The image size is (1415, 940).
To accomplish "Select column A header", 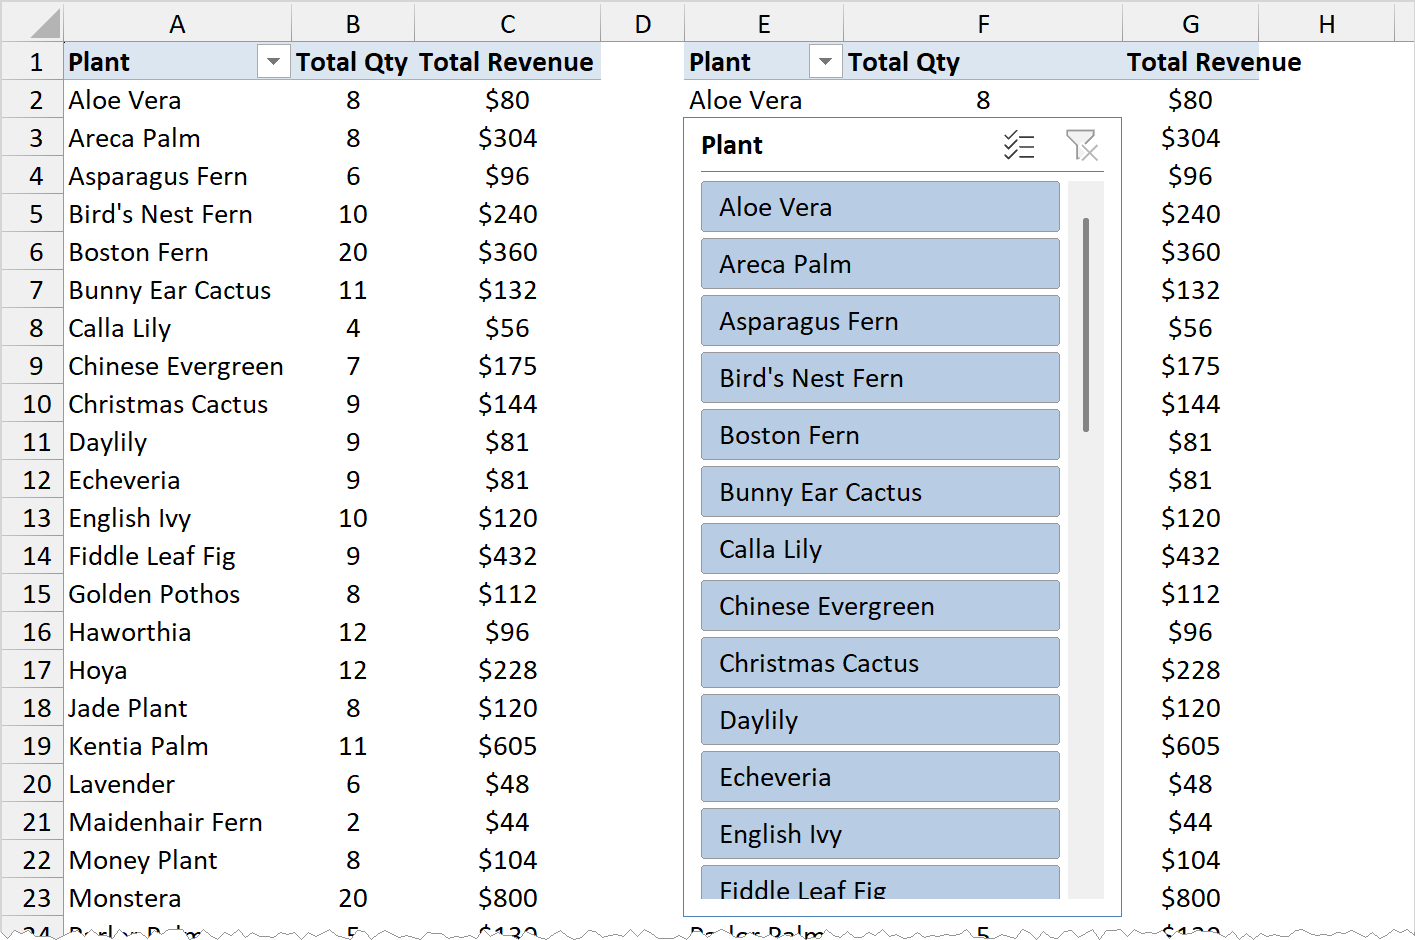I will (x=177, y=23).
